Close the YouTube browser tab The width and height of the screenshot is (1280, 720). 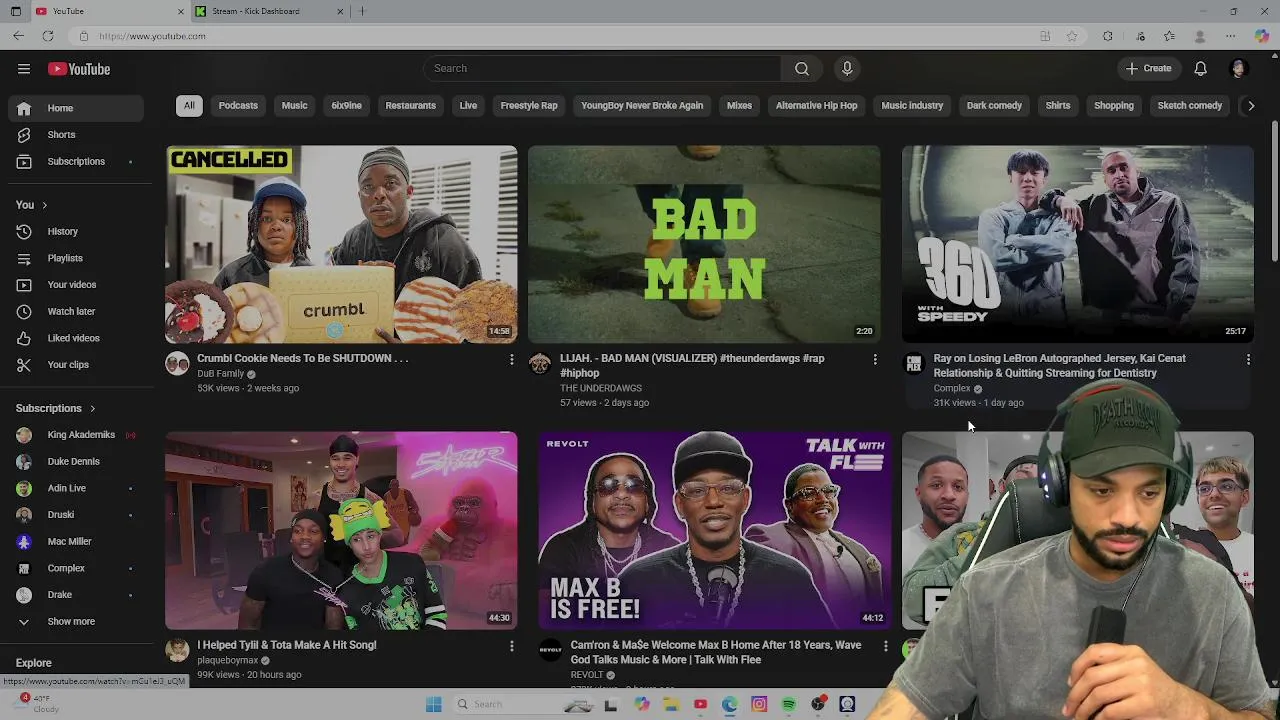click(x=182, y=11)
